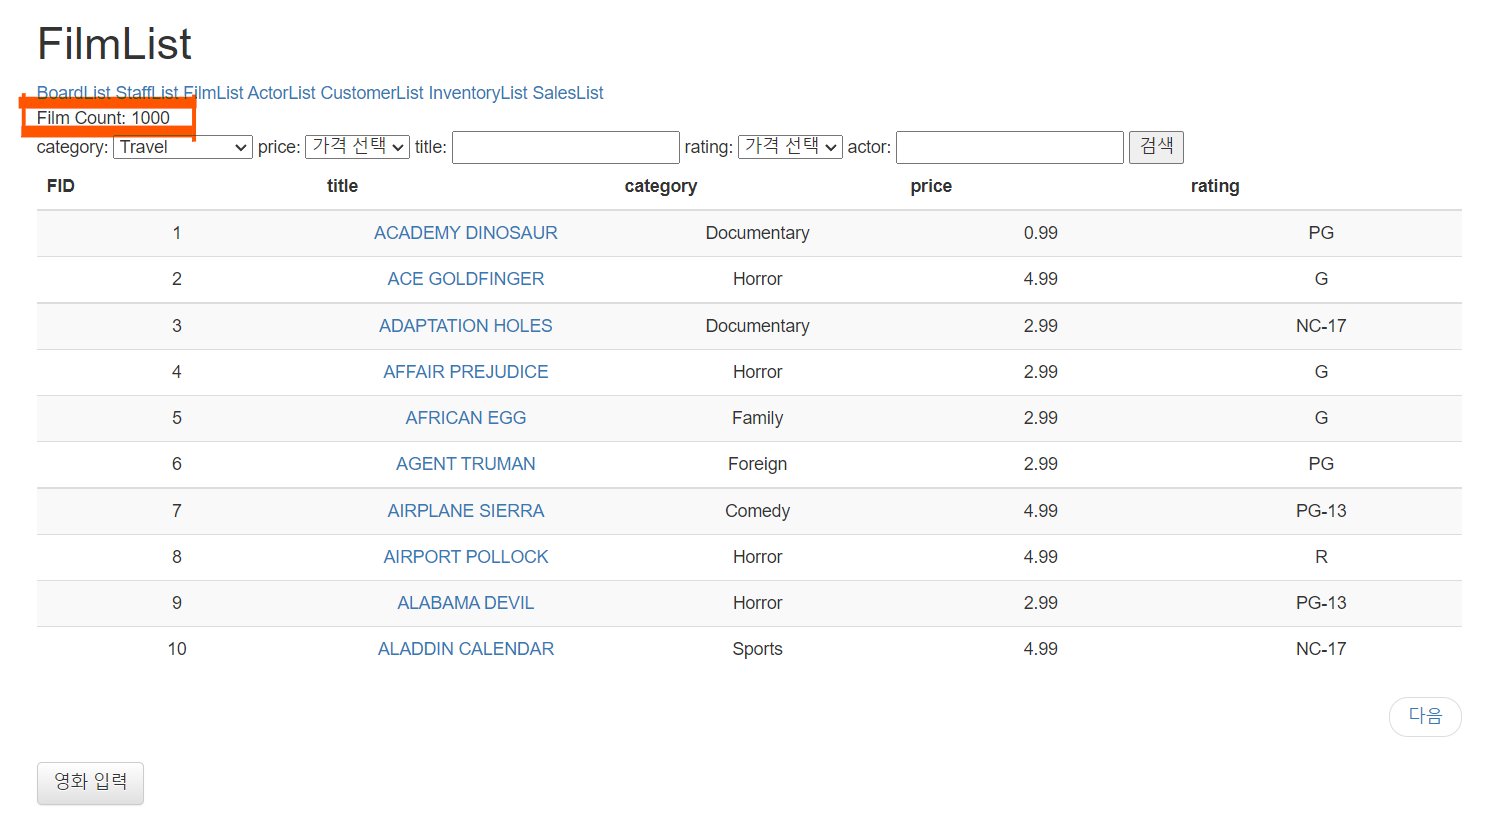The width and height of the screenshot is (1509, 833).
Task: Select 0.99 price of ACADEMY DINOSAUR
Action: (1040, 233)
